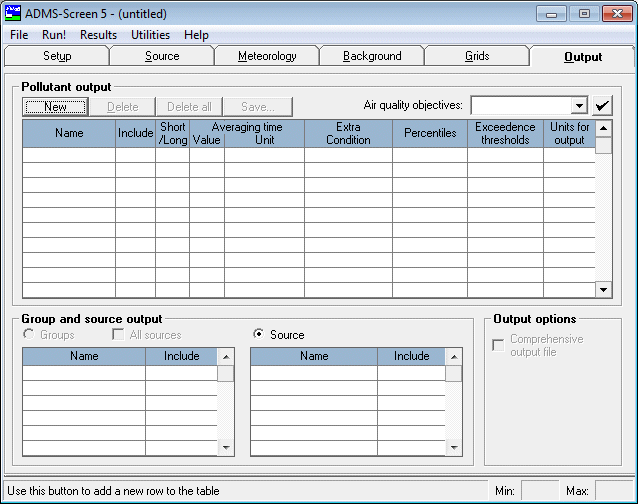638x504 pixels.
Task: Switch to the Meteorology tab
Action: click(x=267, y=56)
